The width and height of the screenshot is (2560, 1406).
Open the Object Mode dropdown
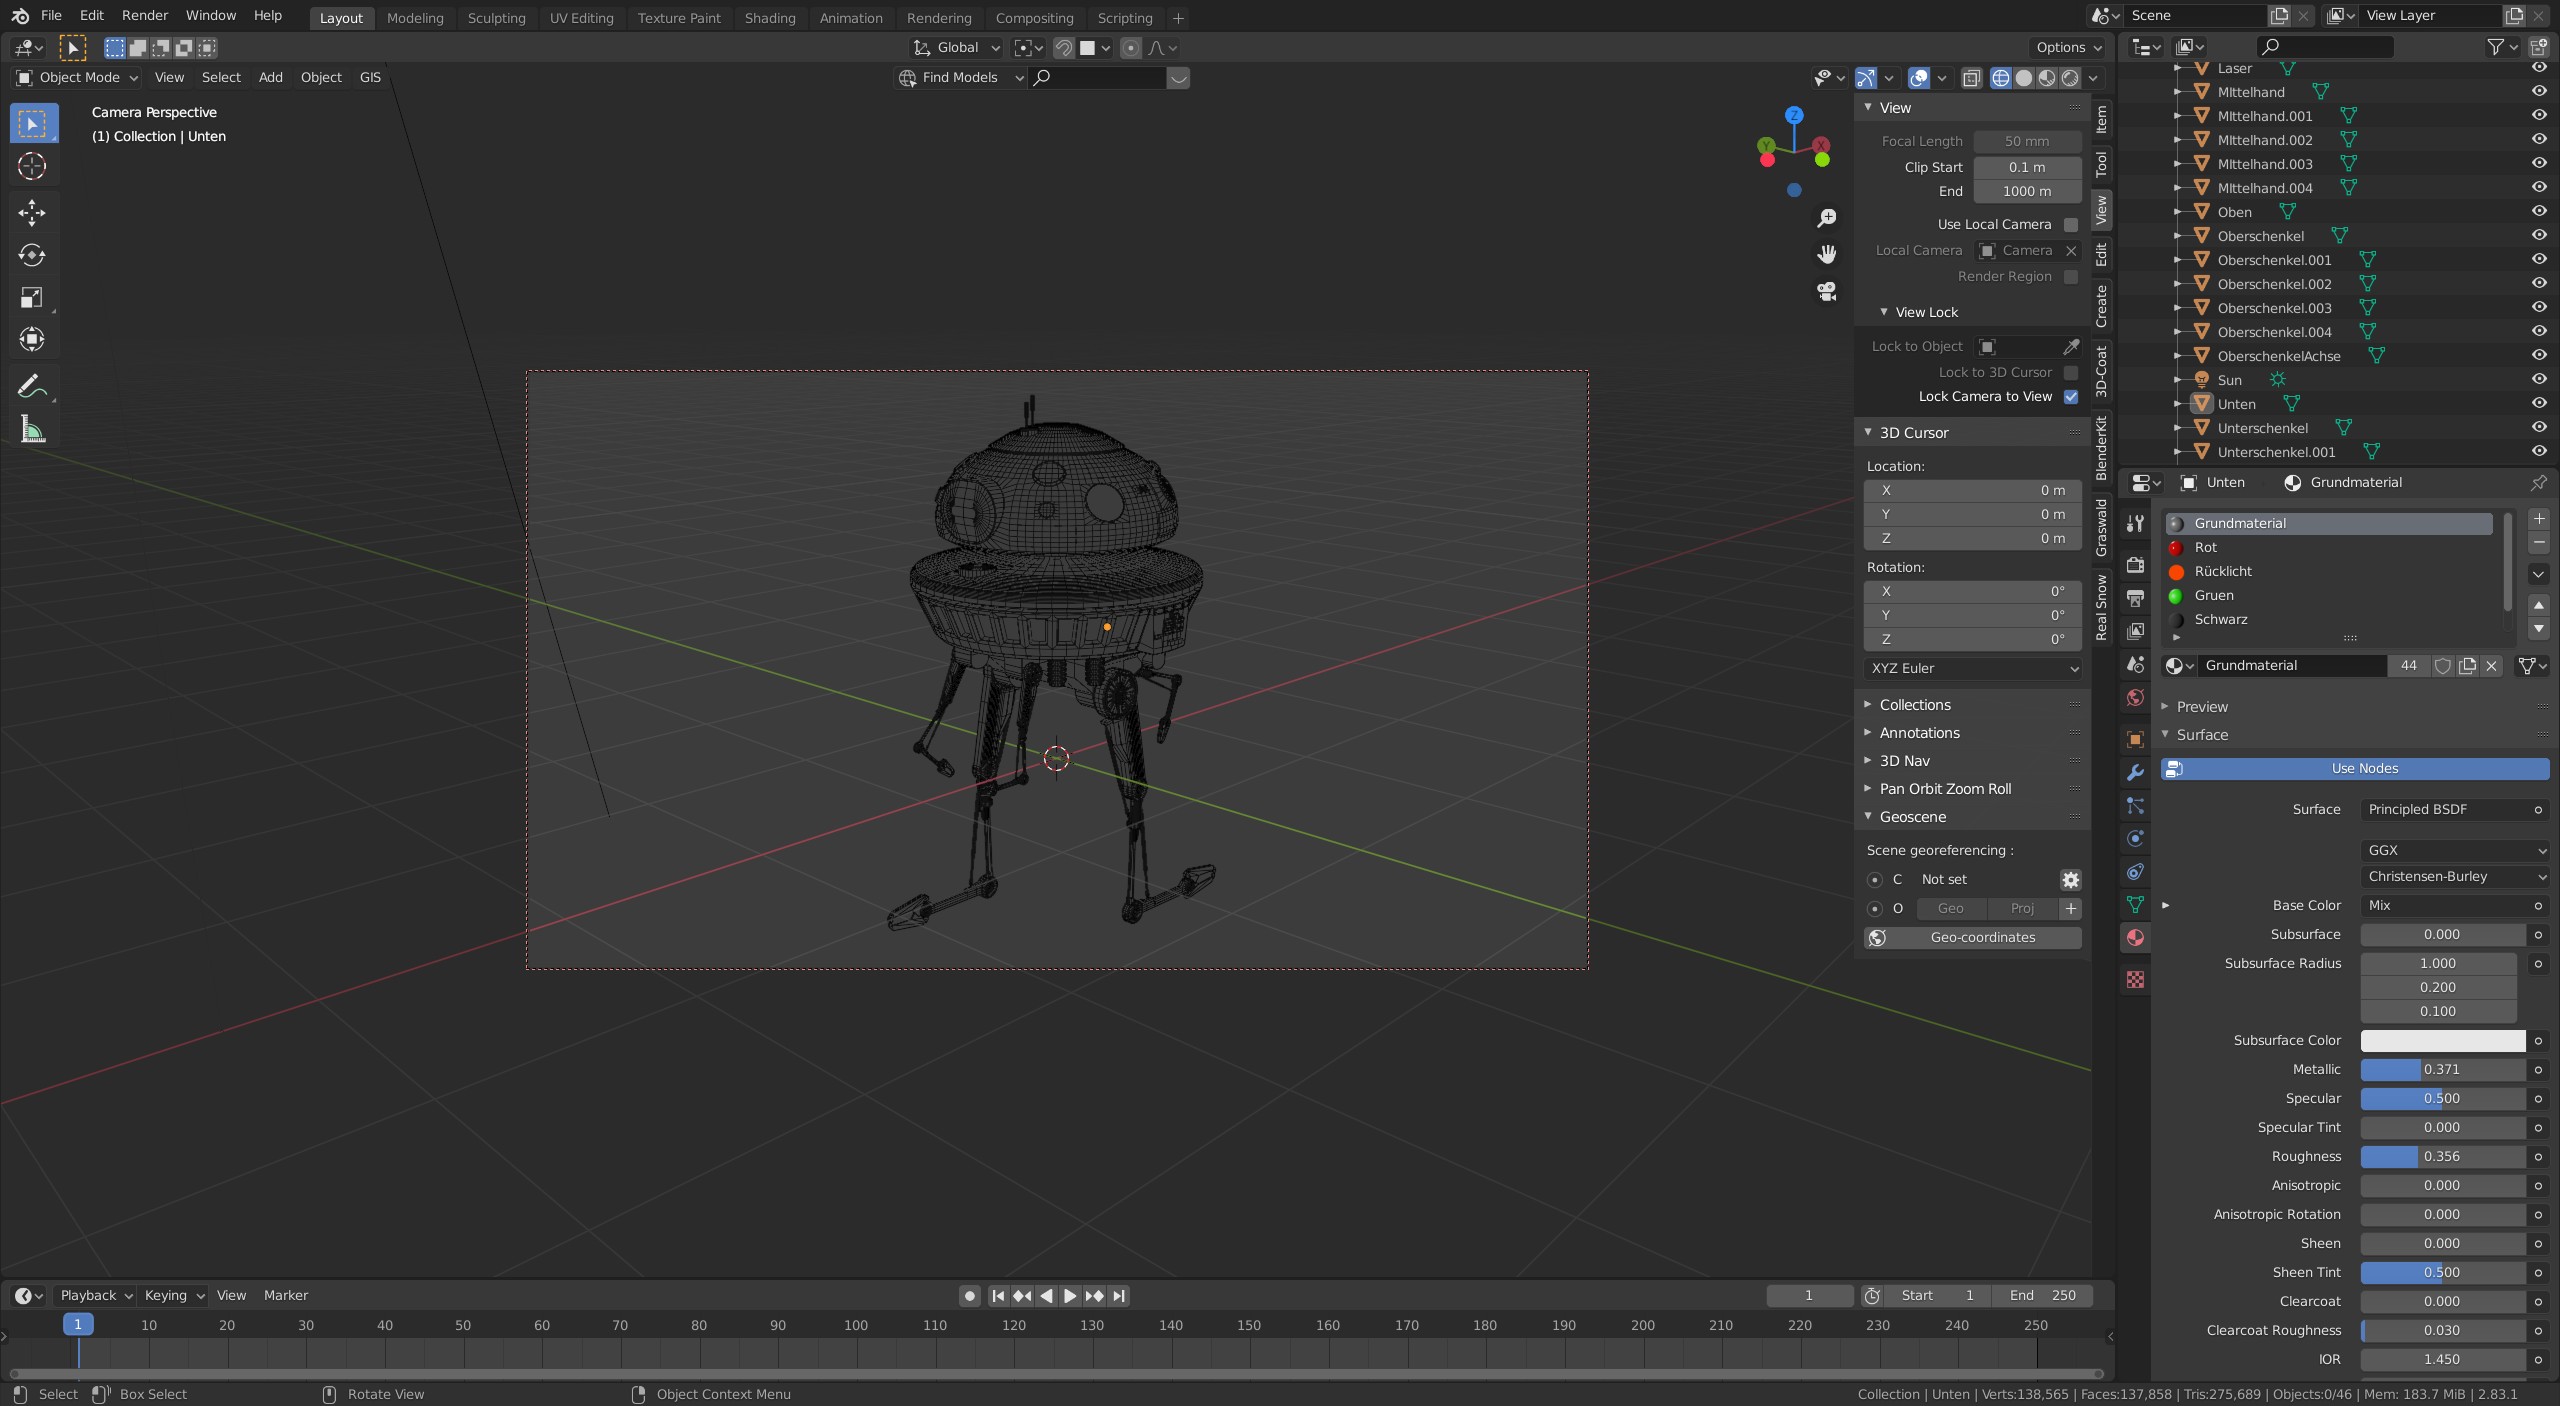78,77
